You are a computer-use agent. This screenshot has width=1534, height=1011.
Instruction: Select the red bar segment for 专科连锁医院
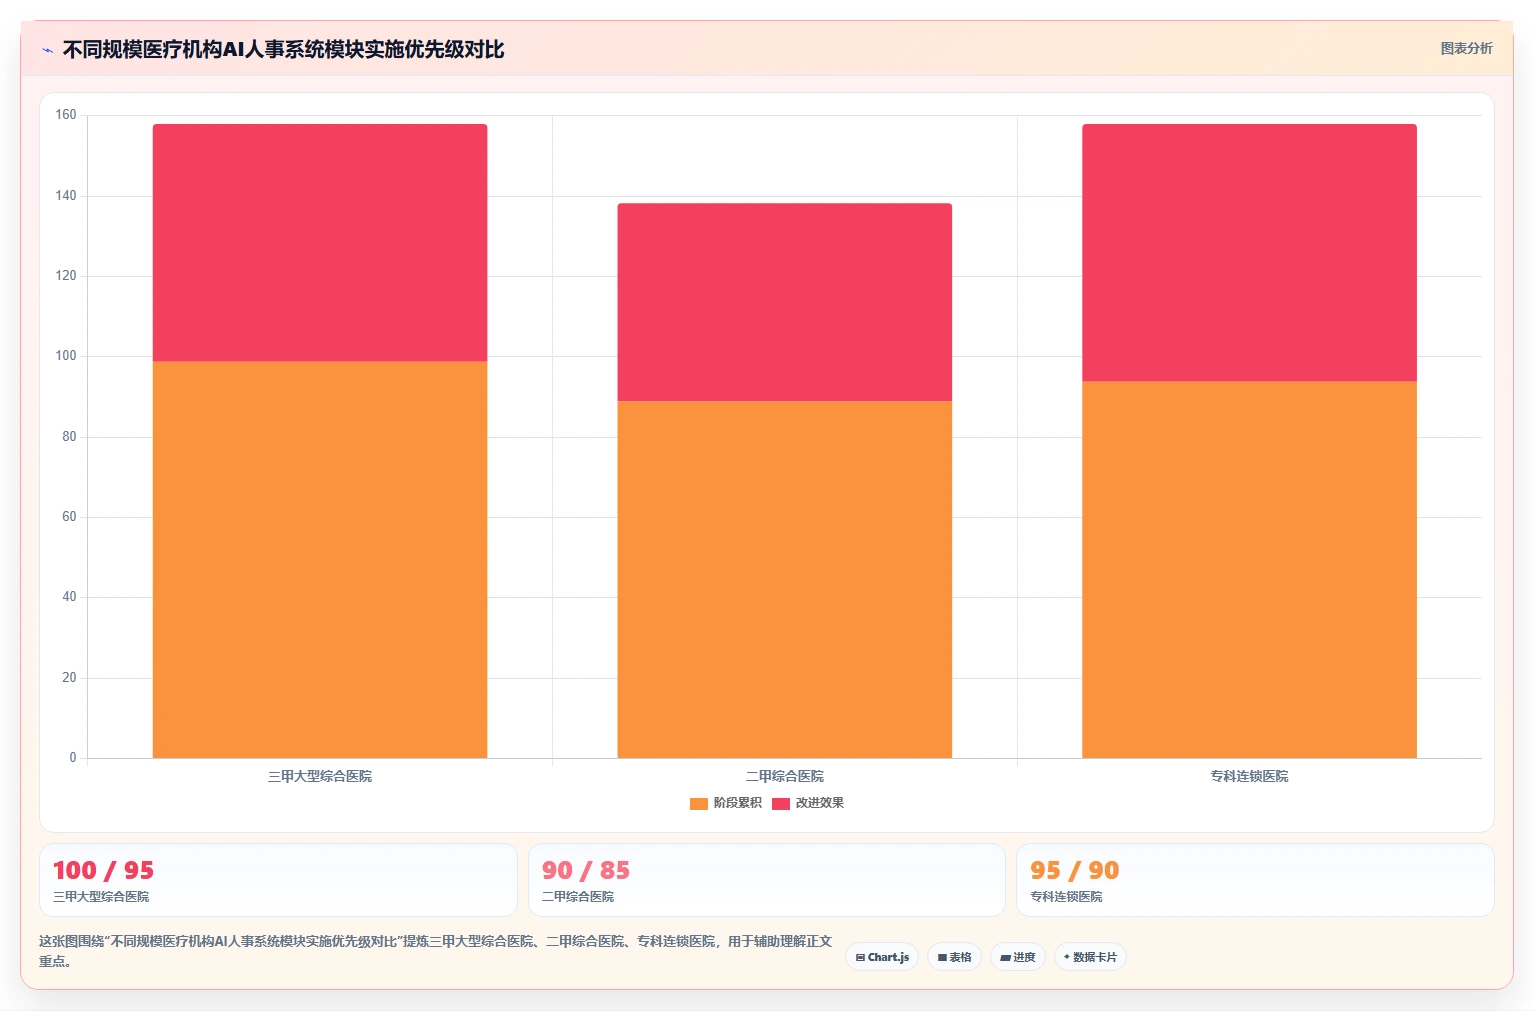click(x=1249, y=252)
